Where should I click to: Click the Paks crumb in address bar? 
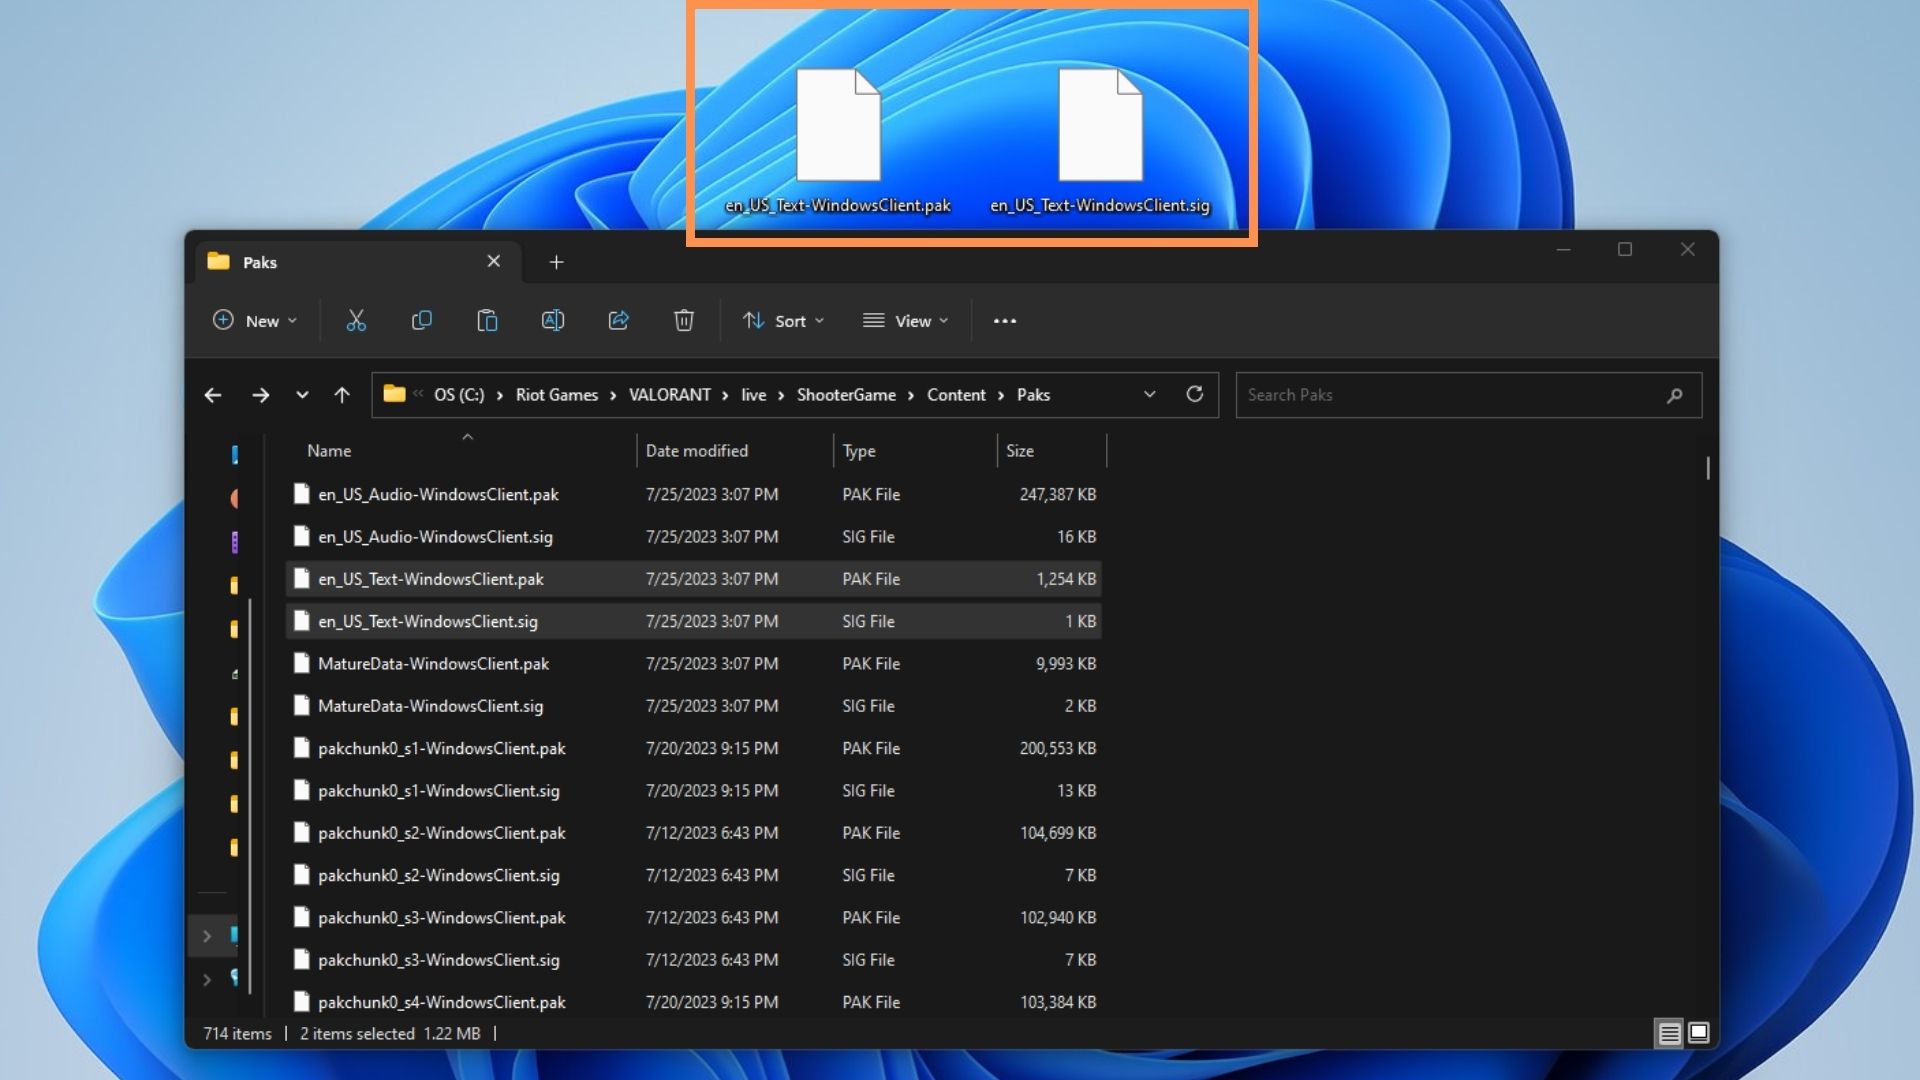tap(1033, 395)
